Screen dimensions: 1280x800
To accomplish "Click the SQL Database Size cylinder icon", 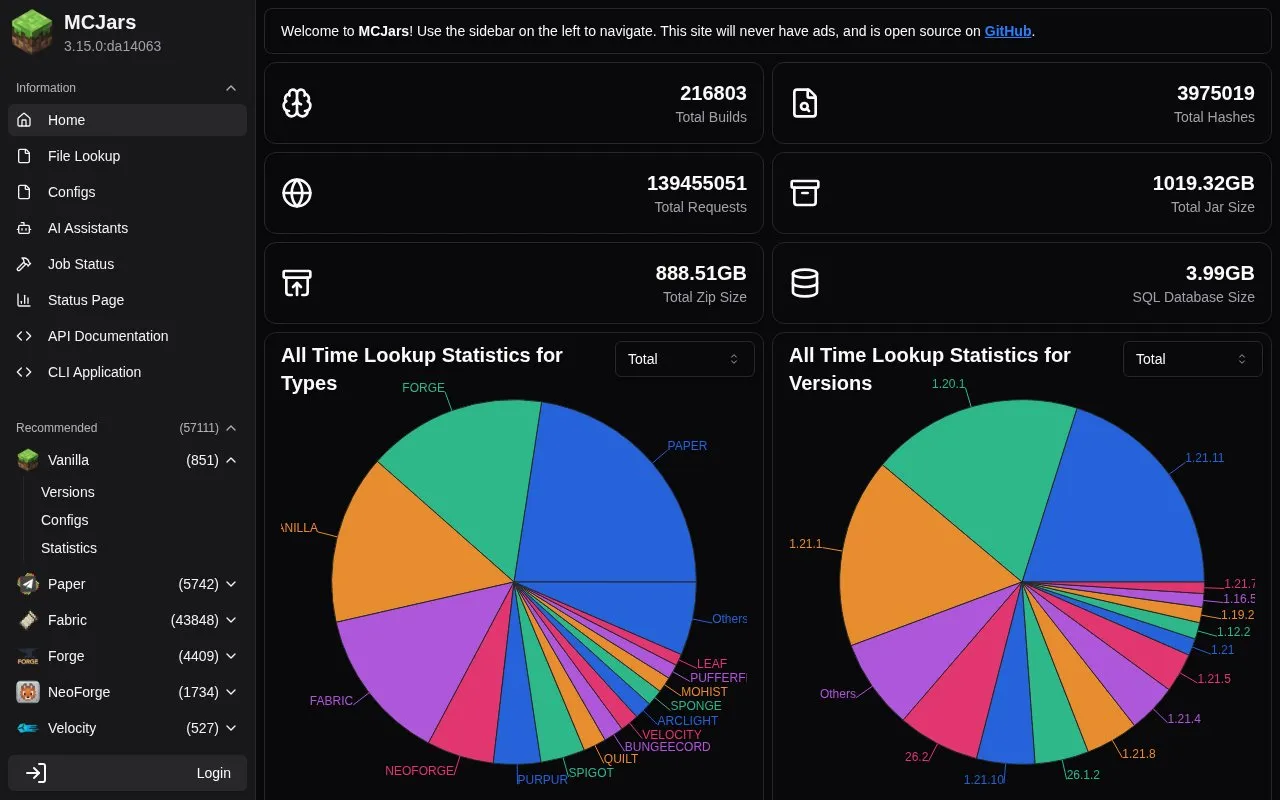I will [805, 283].
